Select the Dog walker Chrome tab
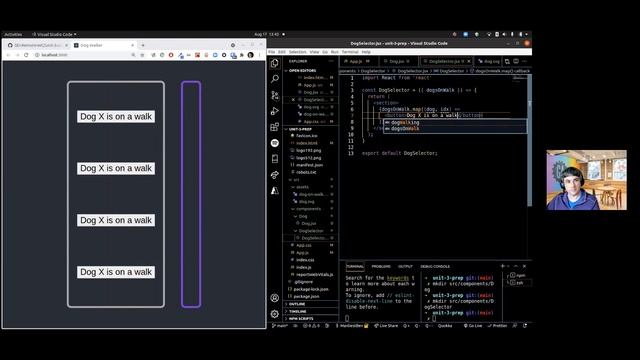The height and width of the screenshot is (360, 640). [x=104, y=45]
